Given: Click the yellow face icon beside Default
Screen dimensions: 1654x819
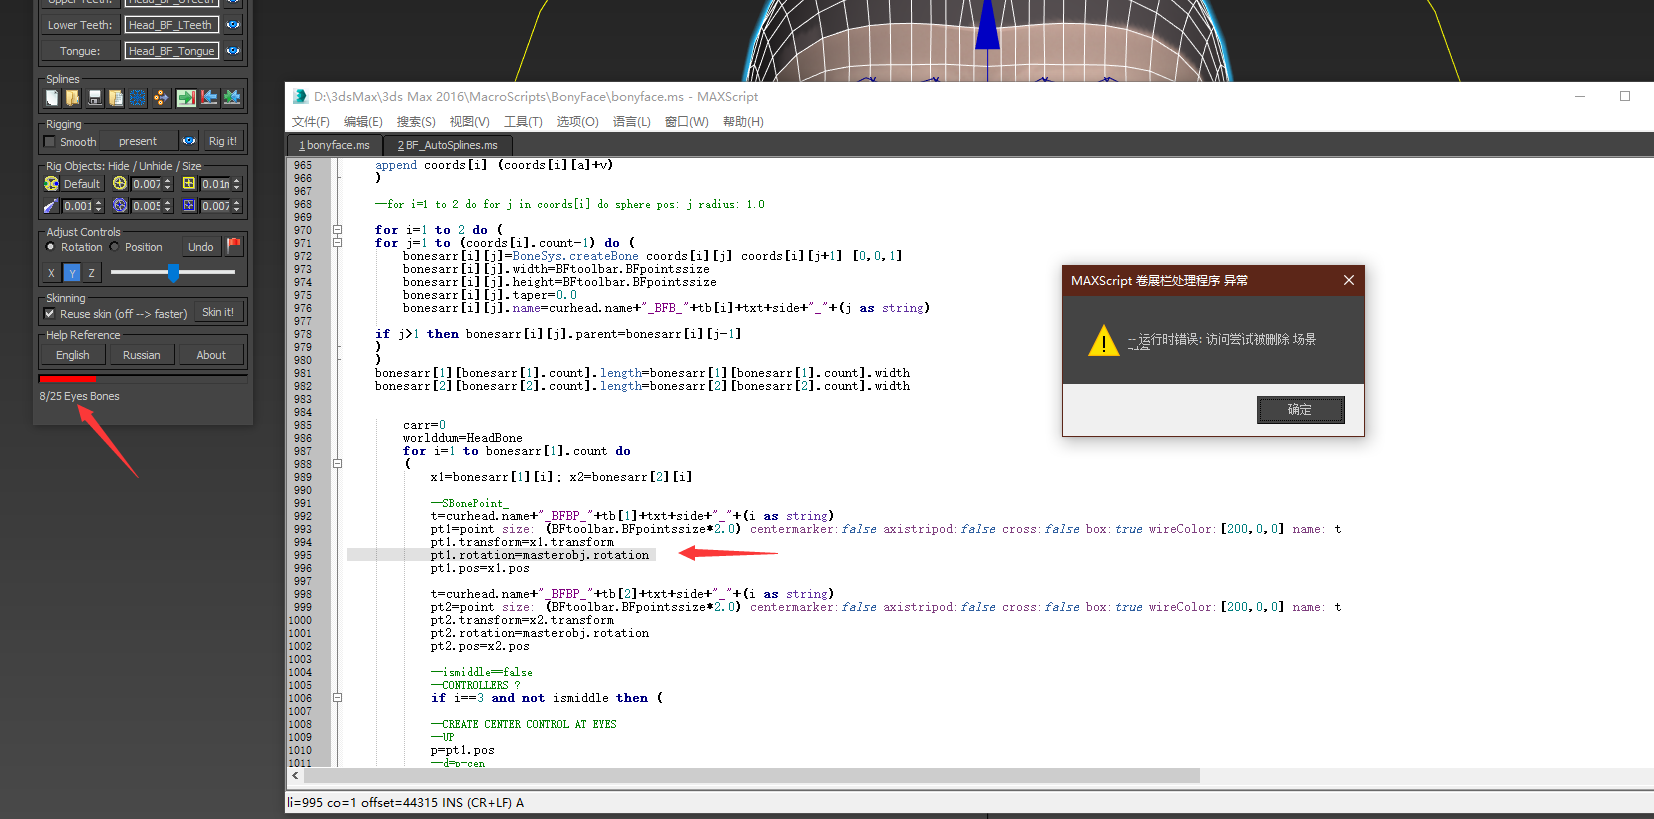Looking at the screenshot, I should pyautogui.click(x=52, y=184).
